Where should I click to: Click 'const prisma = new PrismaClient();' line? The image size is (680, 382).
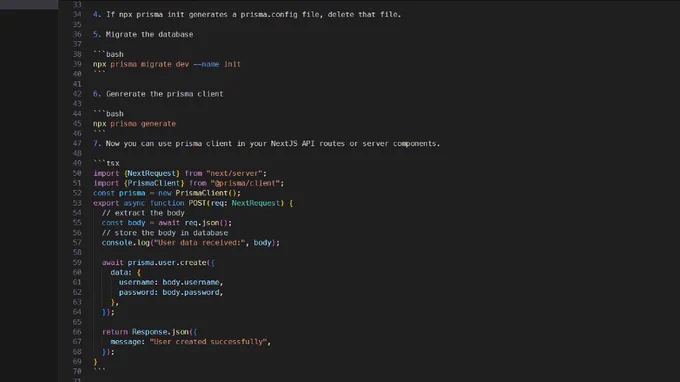tap(167, 193)
